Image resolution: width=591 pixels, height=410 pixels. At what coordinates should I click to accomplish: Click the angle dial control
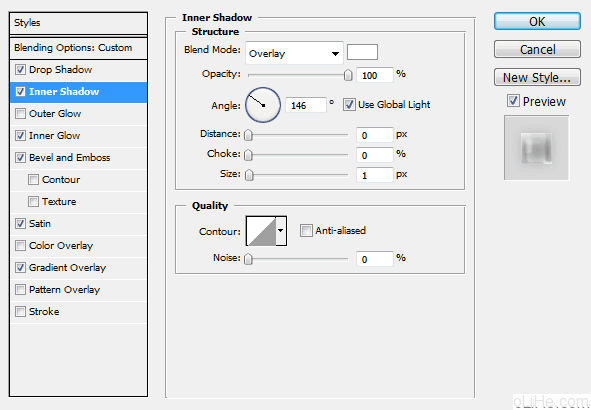pyautogui.click(x=263, y=105)
